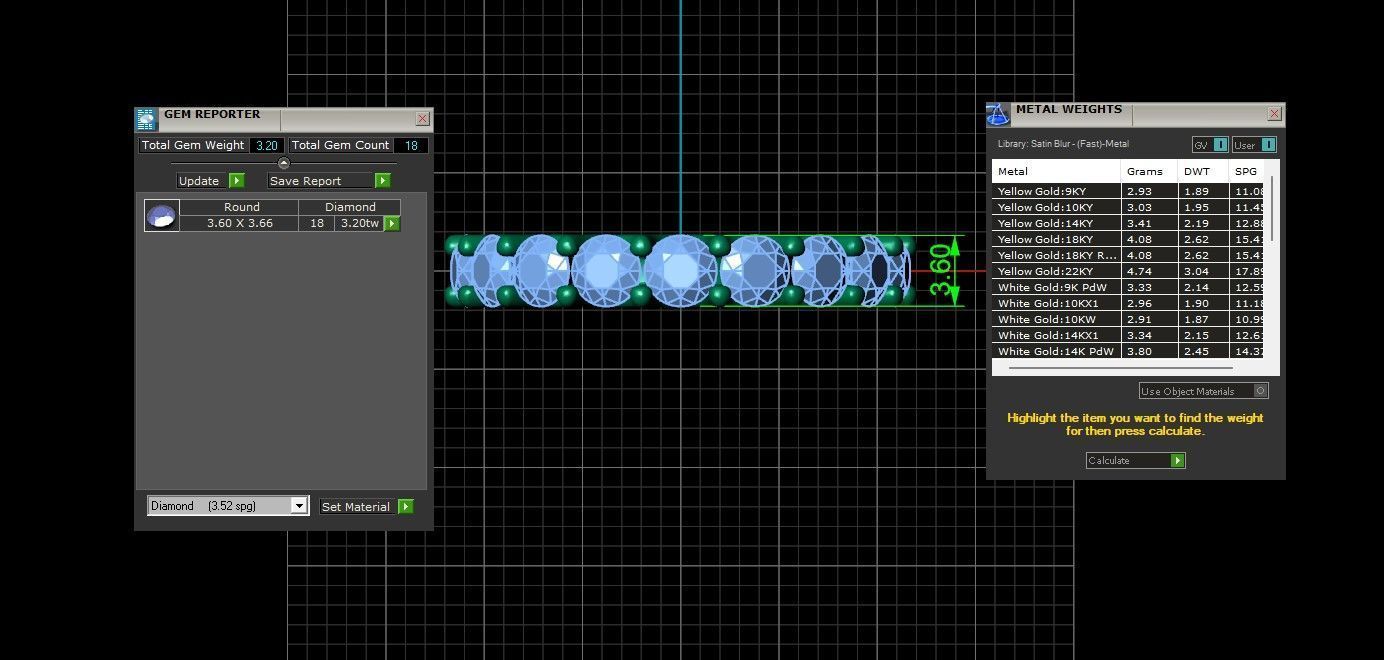Image resolution: width=1384 pixels, height=660 pixels.
Task: Select the White Gold:10KW row
Action: click(x=1130, y=319)
